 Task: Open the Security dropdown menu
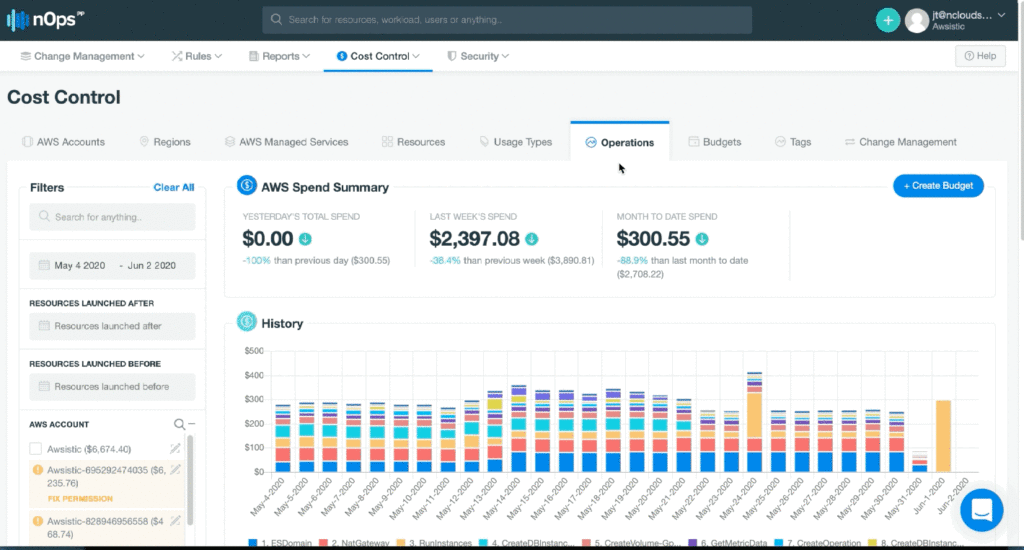[478, 56]
